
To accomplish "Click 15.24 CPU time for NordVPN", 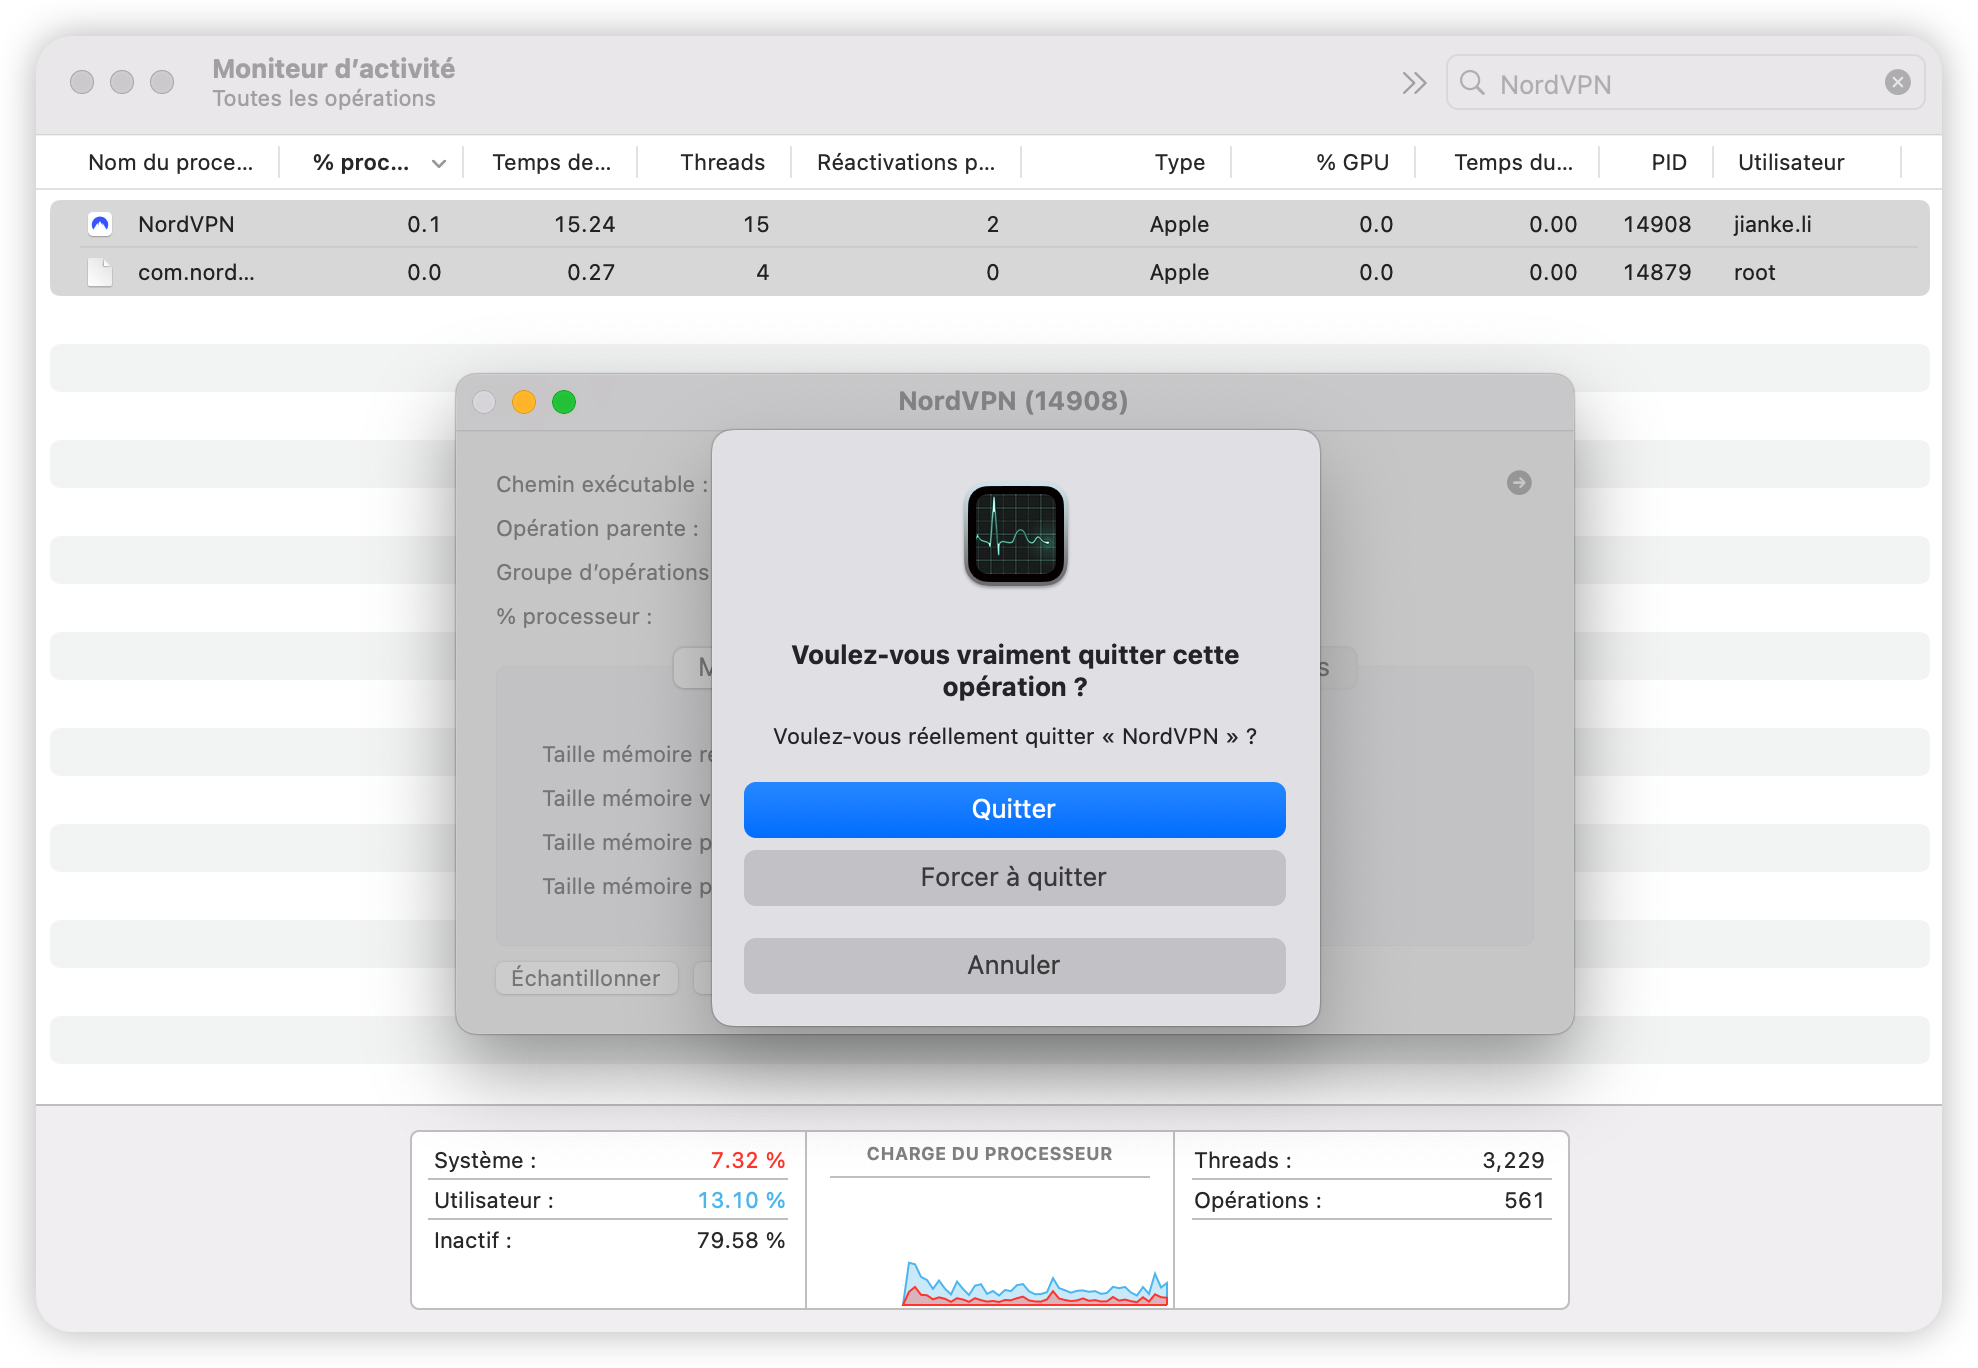I will click(584, 224).
